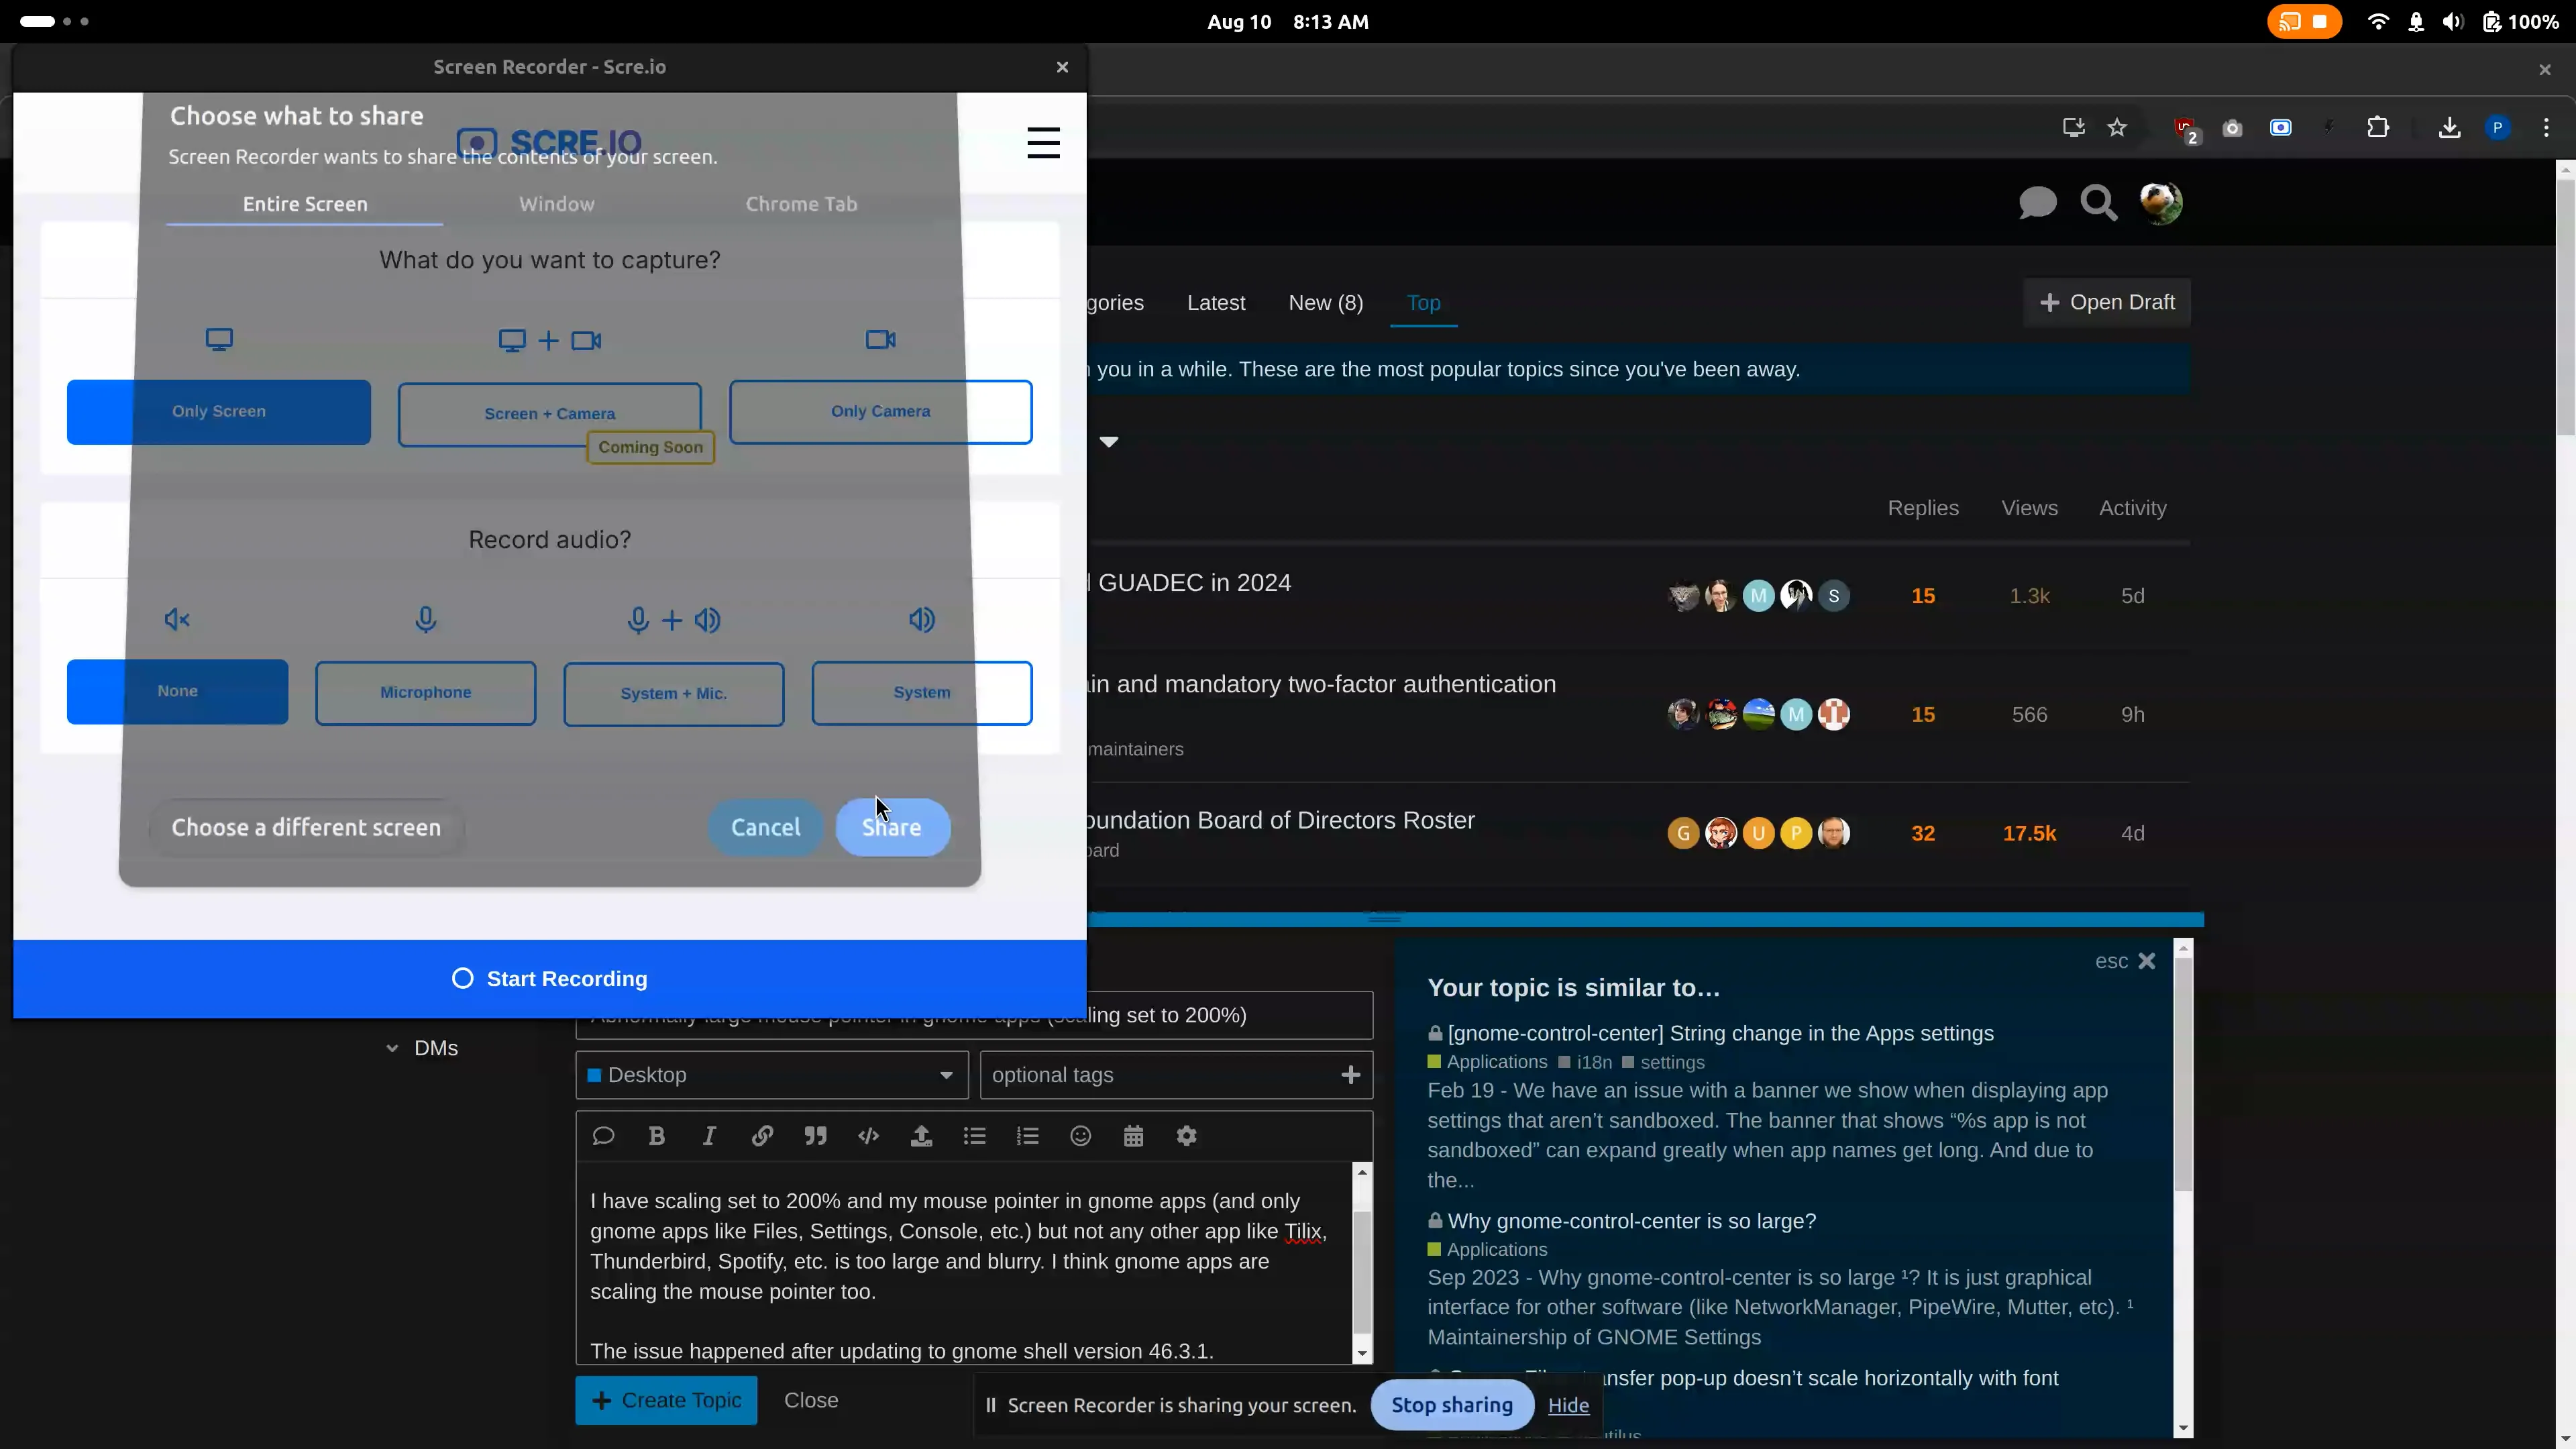The height and width of the screenshot is (1449, 2576).
Task: Close similar topics panel with esc X
Action: point(2125,961)
